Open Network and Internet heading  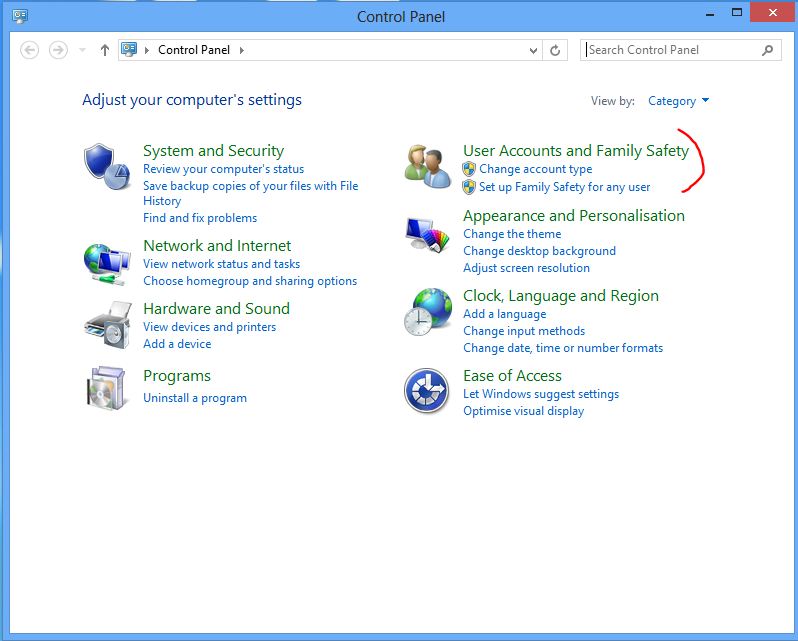coord(217,246)
